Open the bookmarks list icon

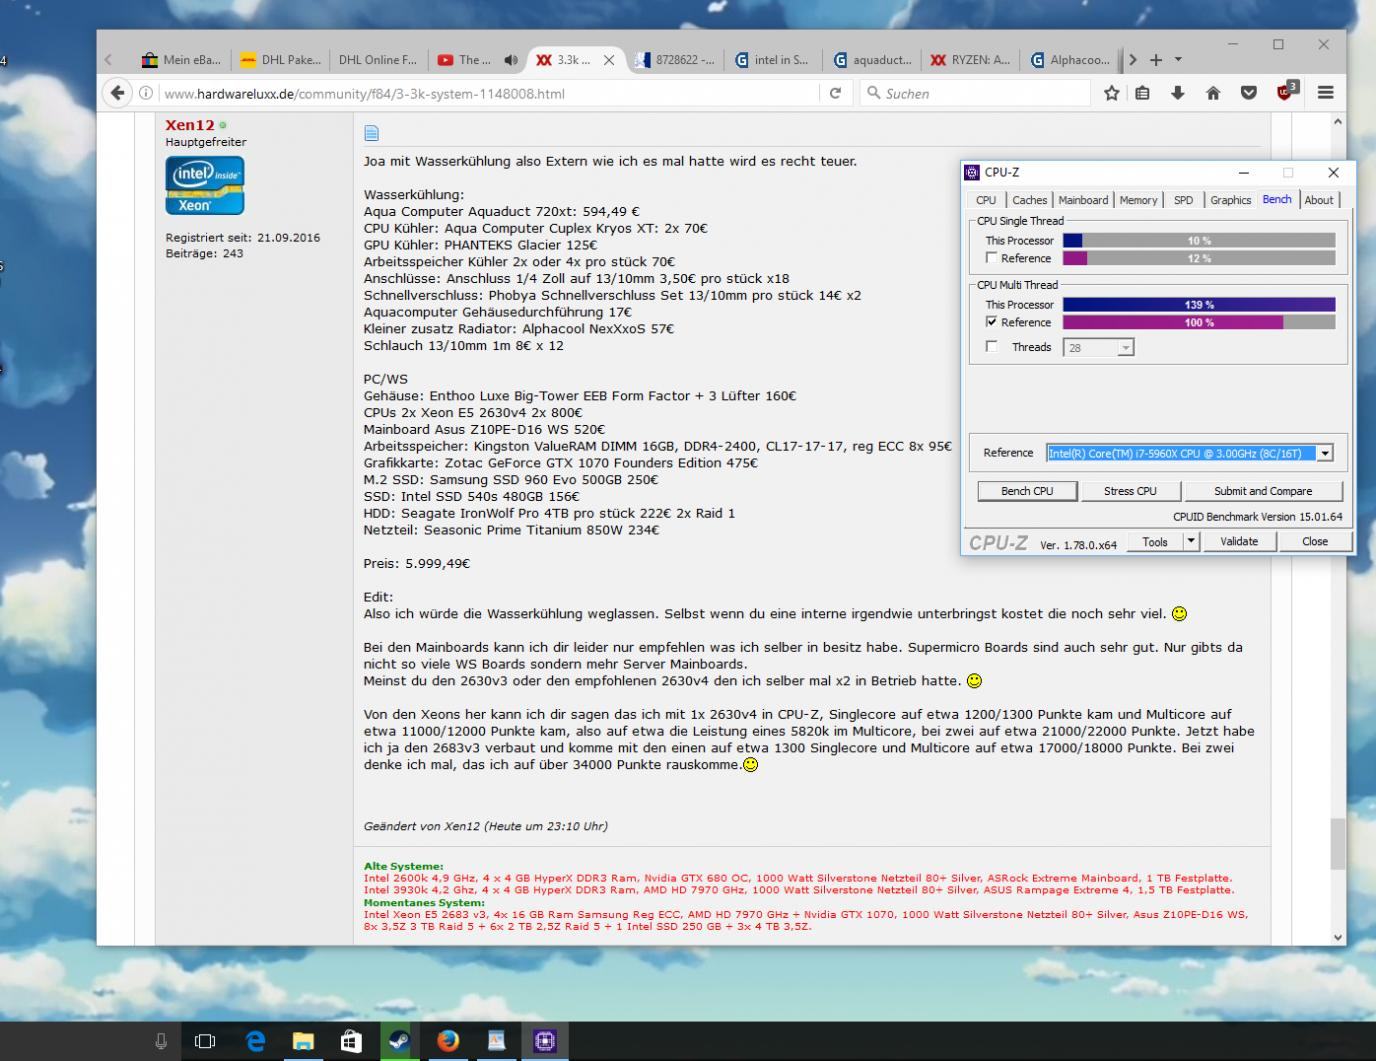coord(1143,93)
